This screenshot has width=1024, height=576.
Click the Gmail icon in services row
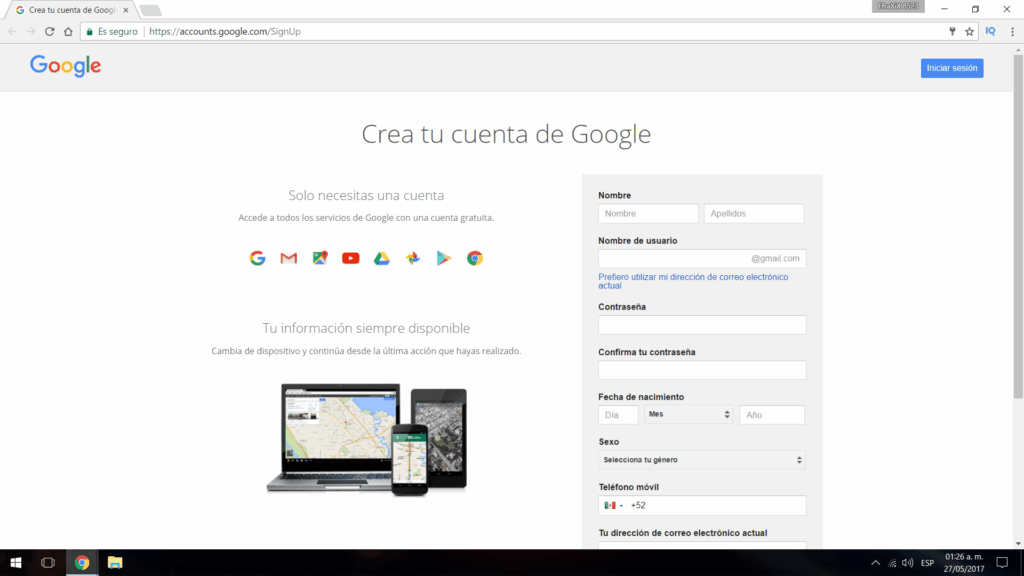[x=289, y=258]
